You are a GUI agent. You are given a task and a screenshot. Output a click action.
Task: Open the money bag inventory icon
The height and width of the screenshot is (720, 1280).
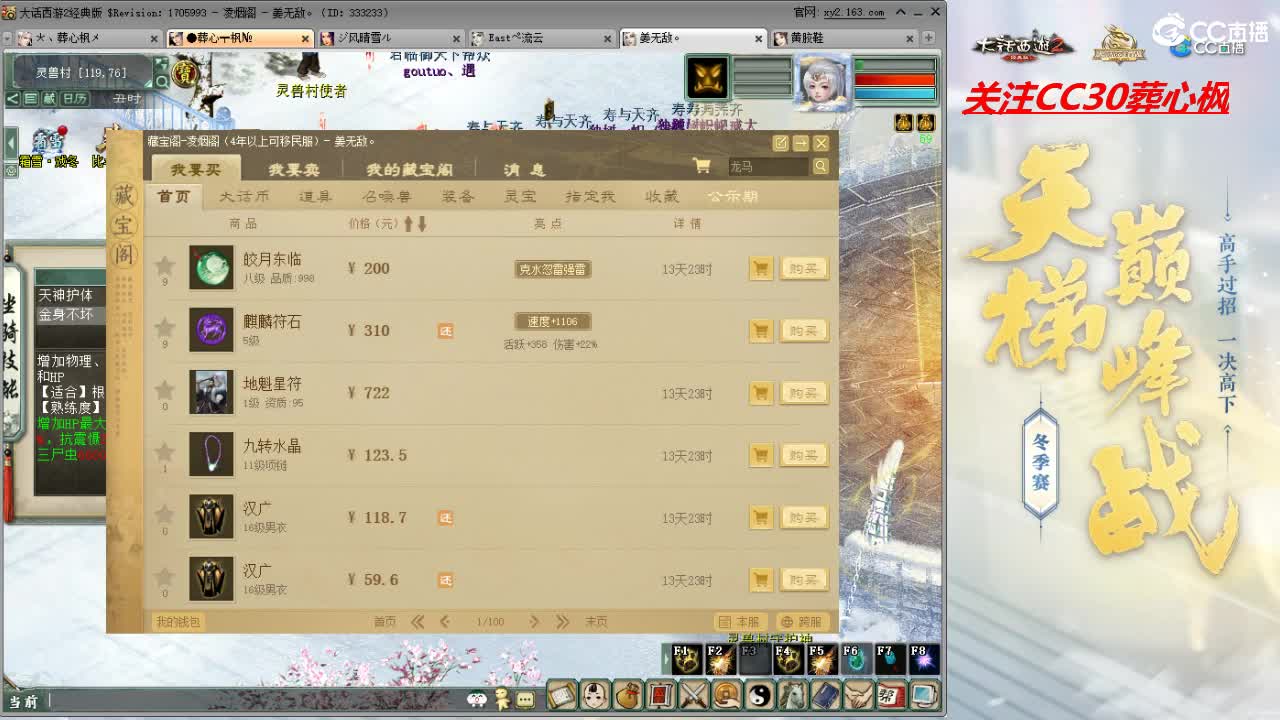point(628,694)
